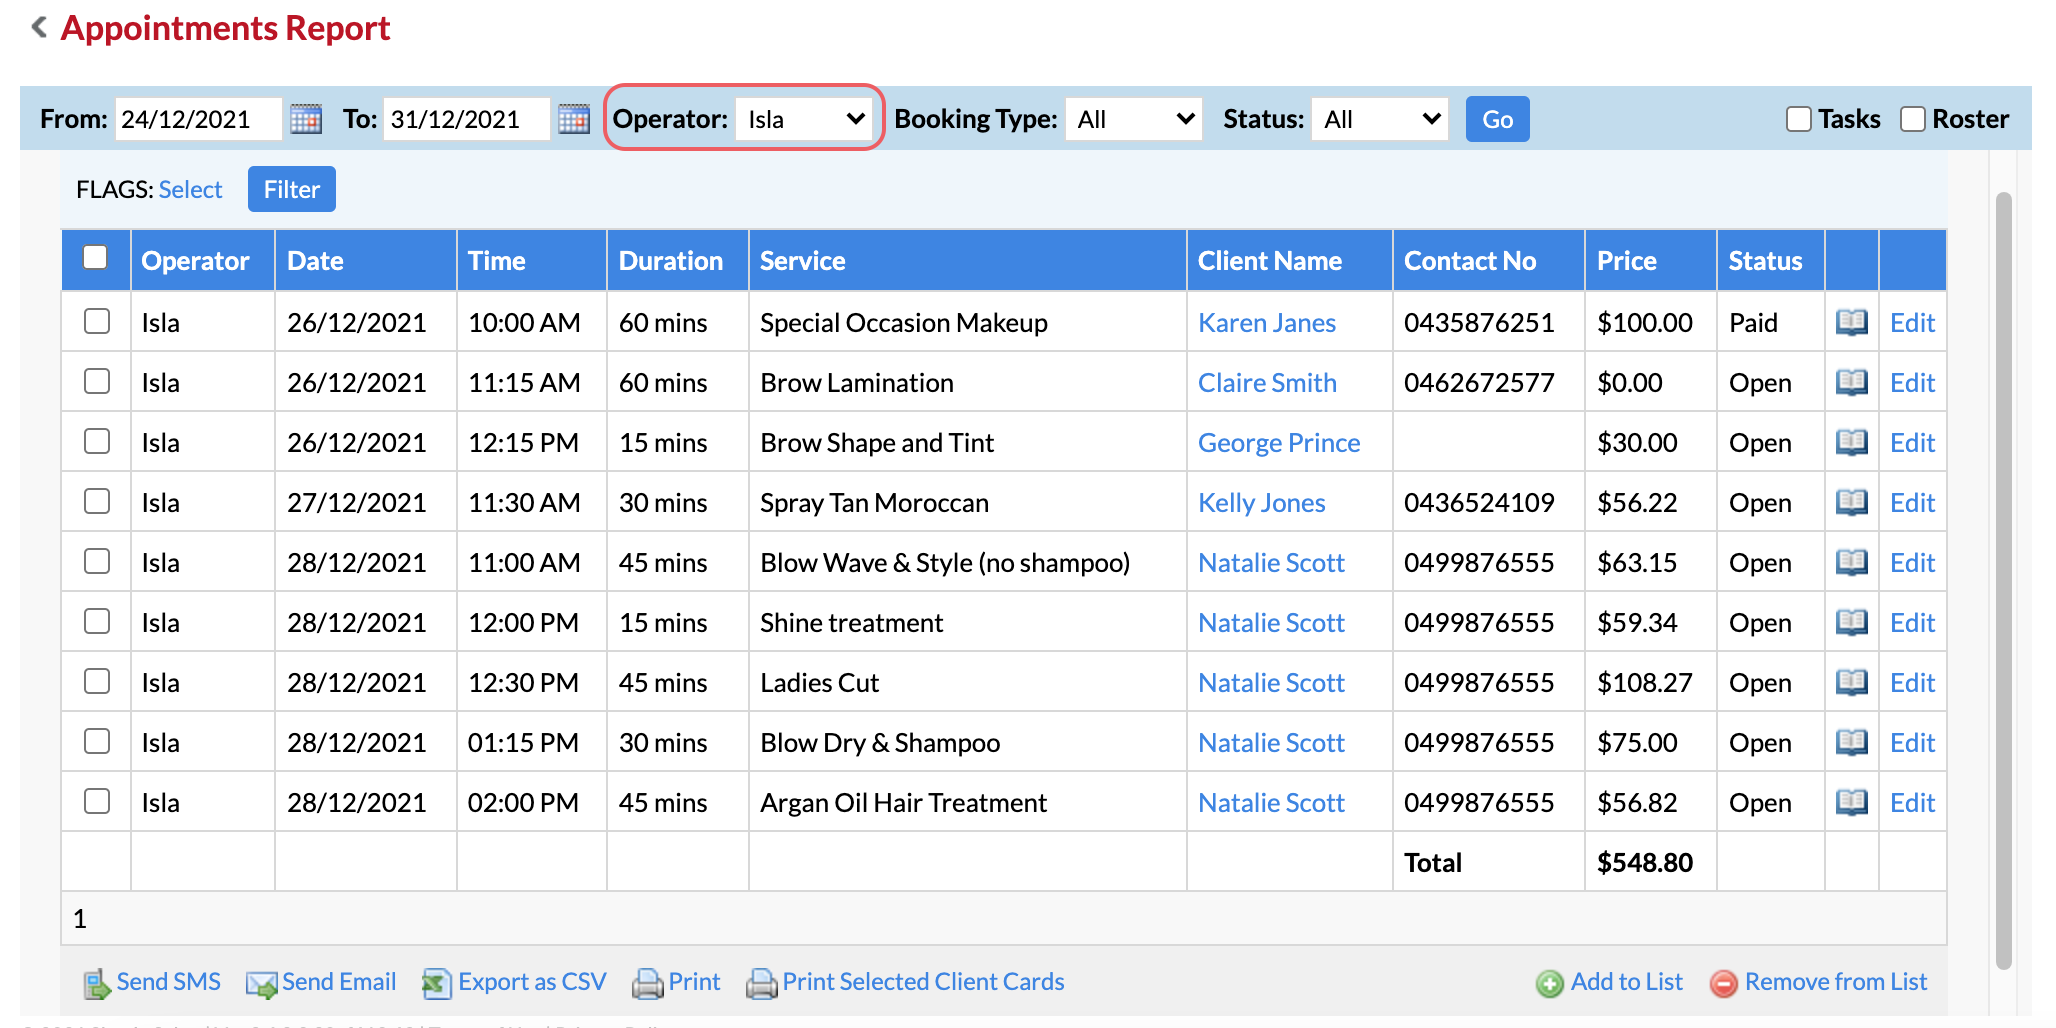Click the Send SMS link text

168,981
